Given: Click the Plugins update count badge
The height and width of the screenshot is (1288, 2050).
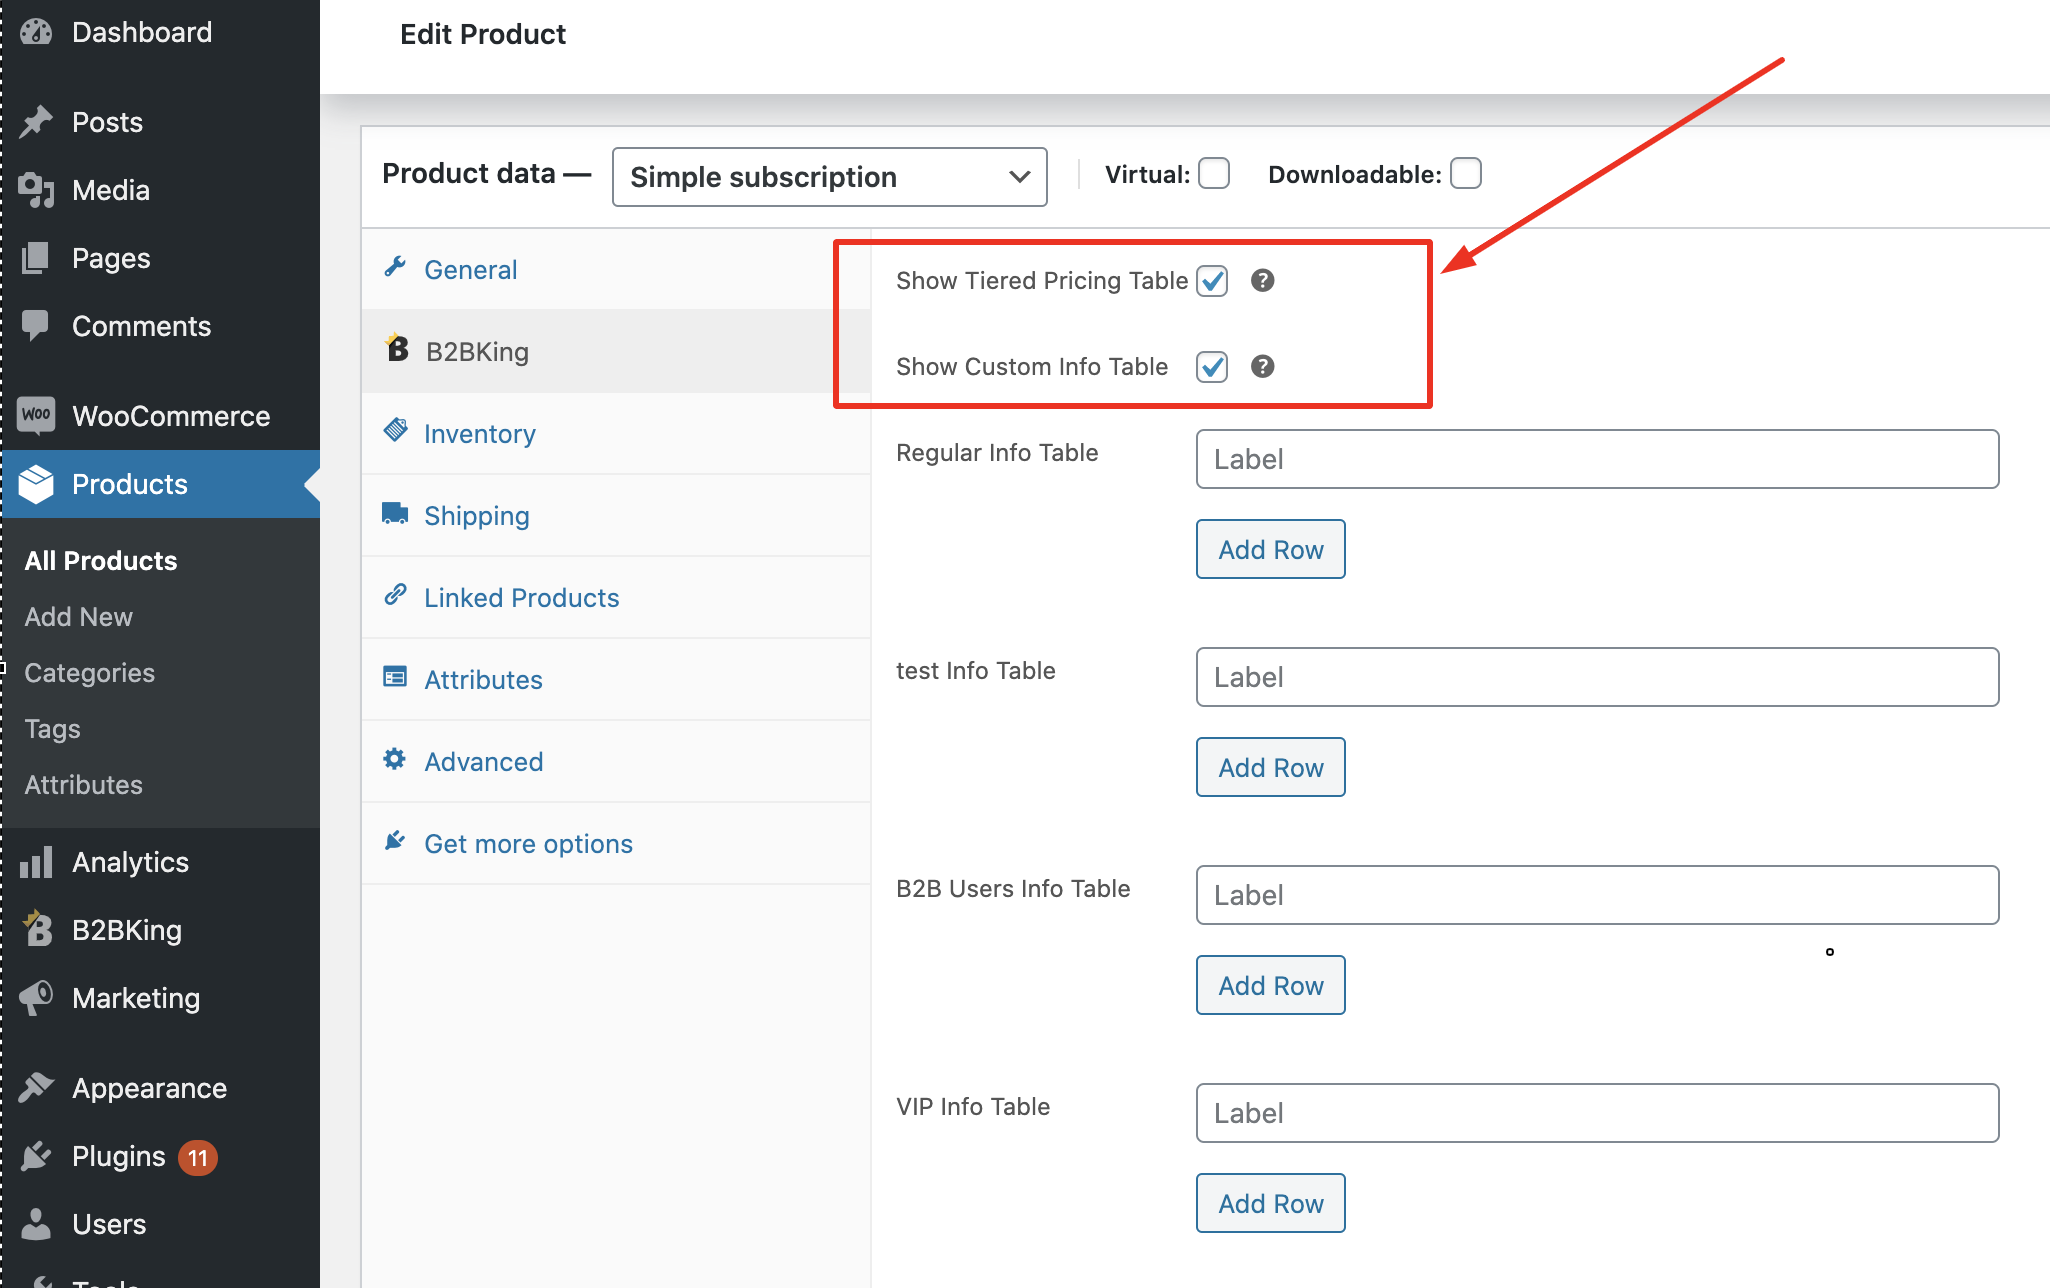Looking at the screenshot, I should [197, 1158].
